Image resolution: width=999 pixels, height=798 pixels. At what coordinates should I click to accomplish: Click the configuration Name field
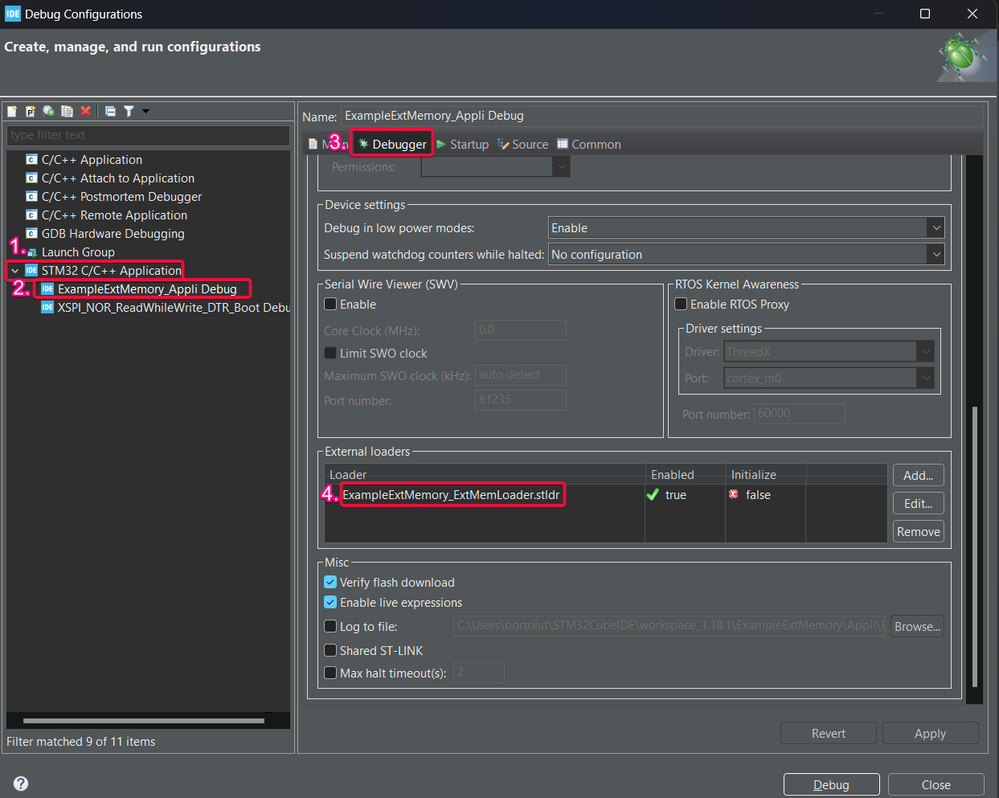click(663, 116)
